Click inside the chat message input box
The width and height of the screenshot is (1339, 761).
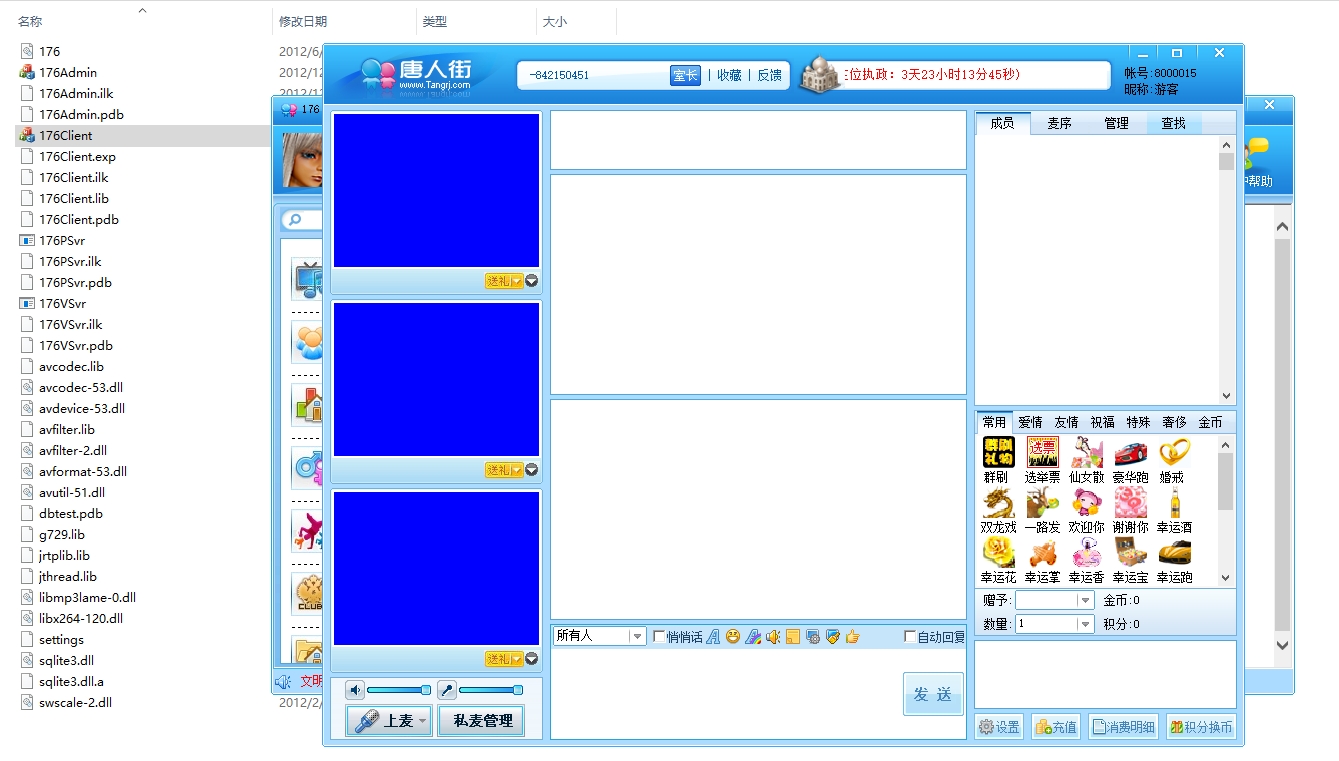[x=726, y=694]
